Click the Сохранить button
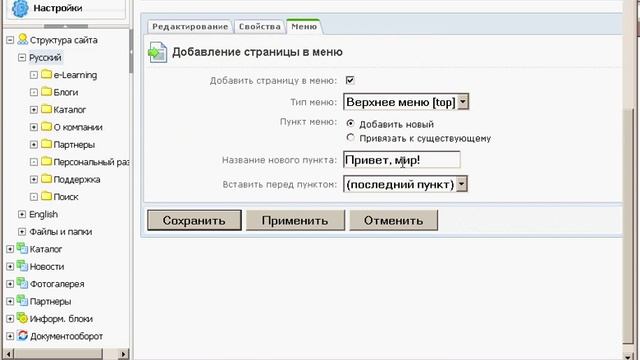This screenshot has width=640, height=360. (194, 220)
